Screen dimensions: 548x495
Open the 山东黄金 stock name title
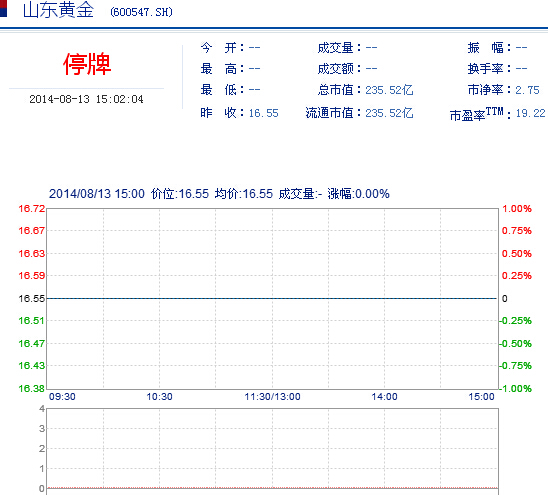pyautogui.click(x=58, y=10)
